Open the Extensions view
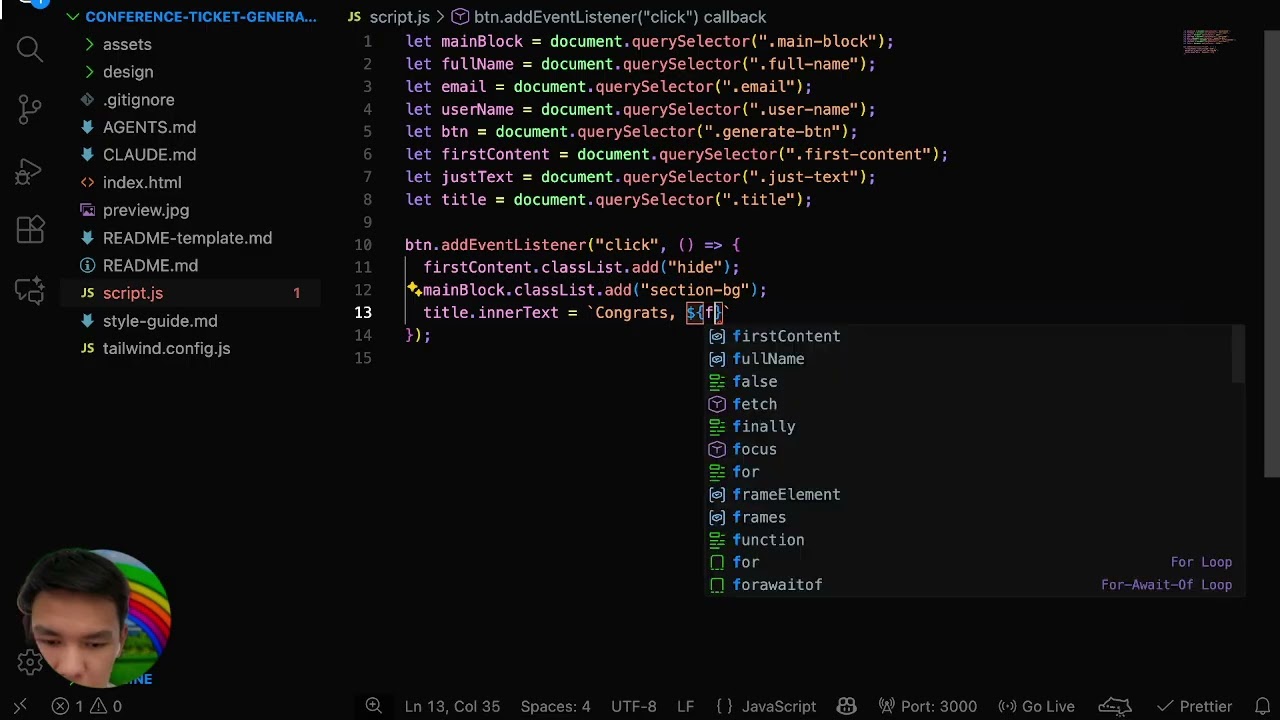 tap(29, 231)
